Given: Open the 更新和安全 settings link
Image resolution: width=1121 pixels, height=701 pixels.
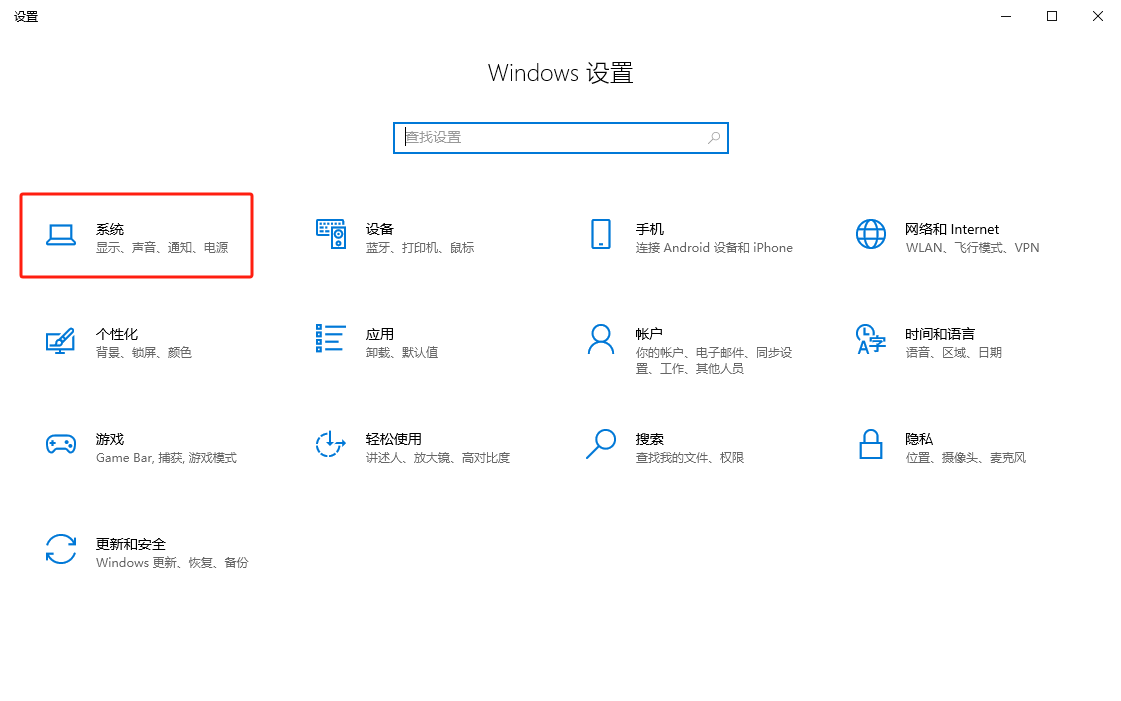Looking at the screenshot, I should pos(130,544).
